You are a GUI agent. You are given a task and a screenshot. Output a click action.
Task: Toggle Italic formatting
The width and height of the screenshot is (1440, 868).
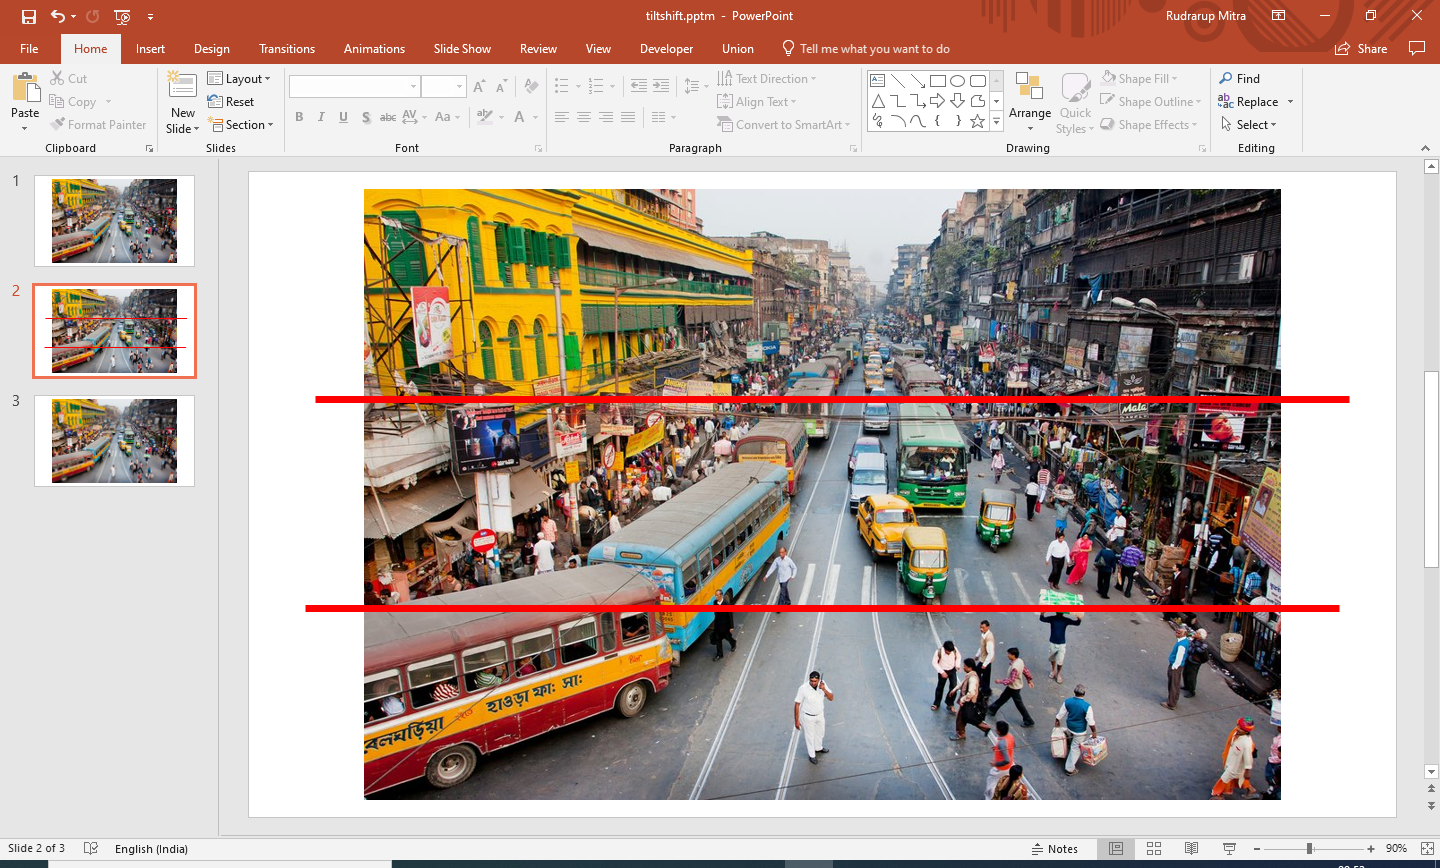321,117
